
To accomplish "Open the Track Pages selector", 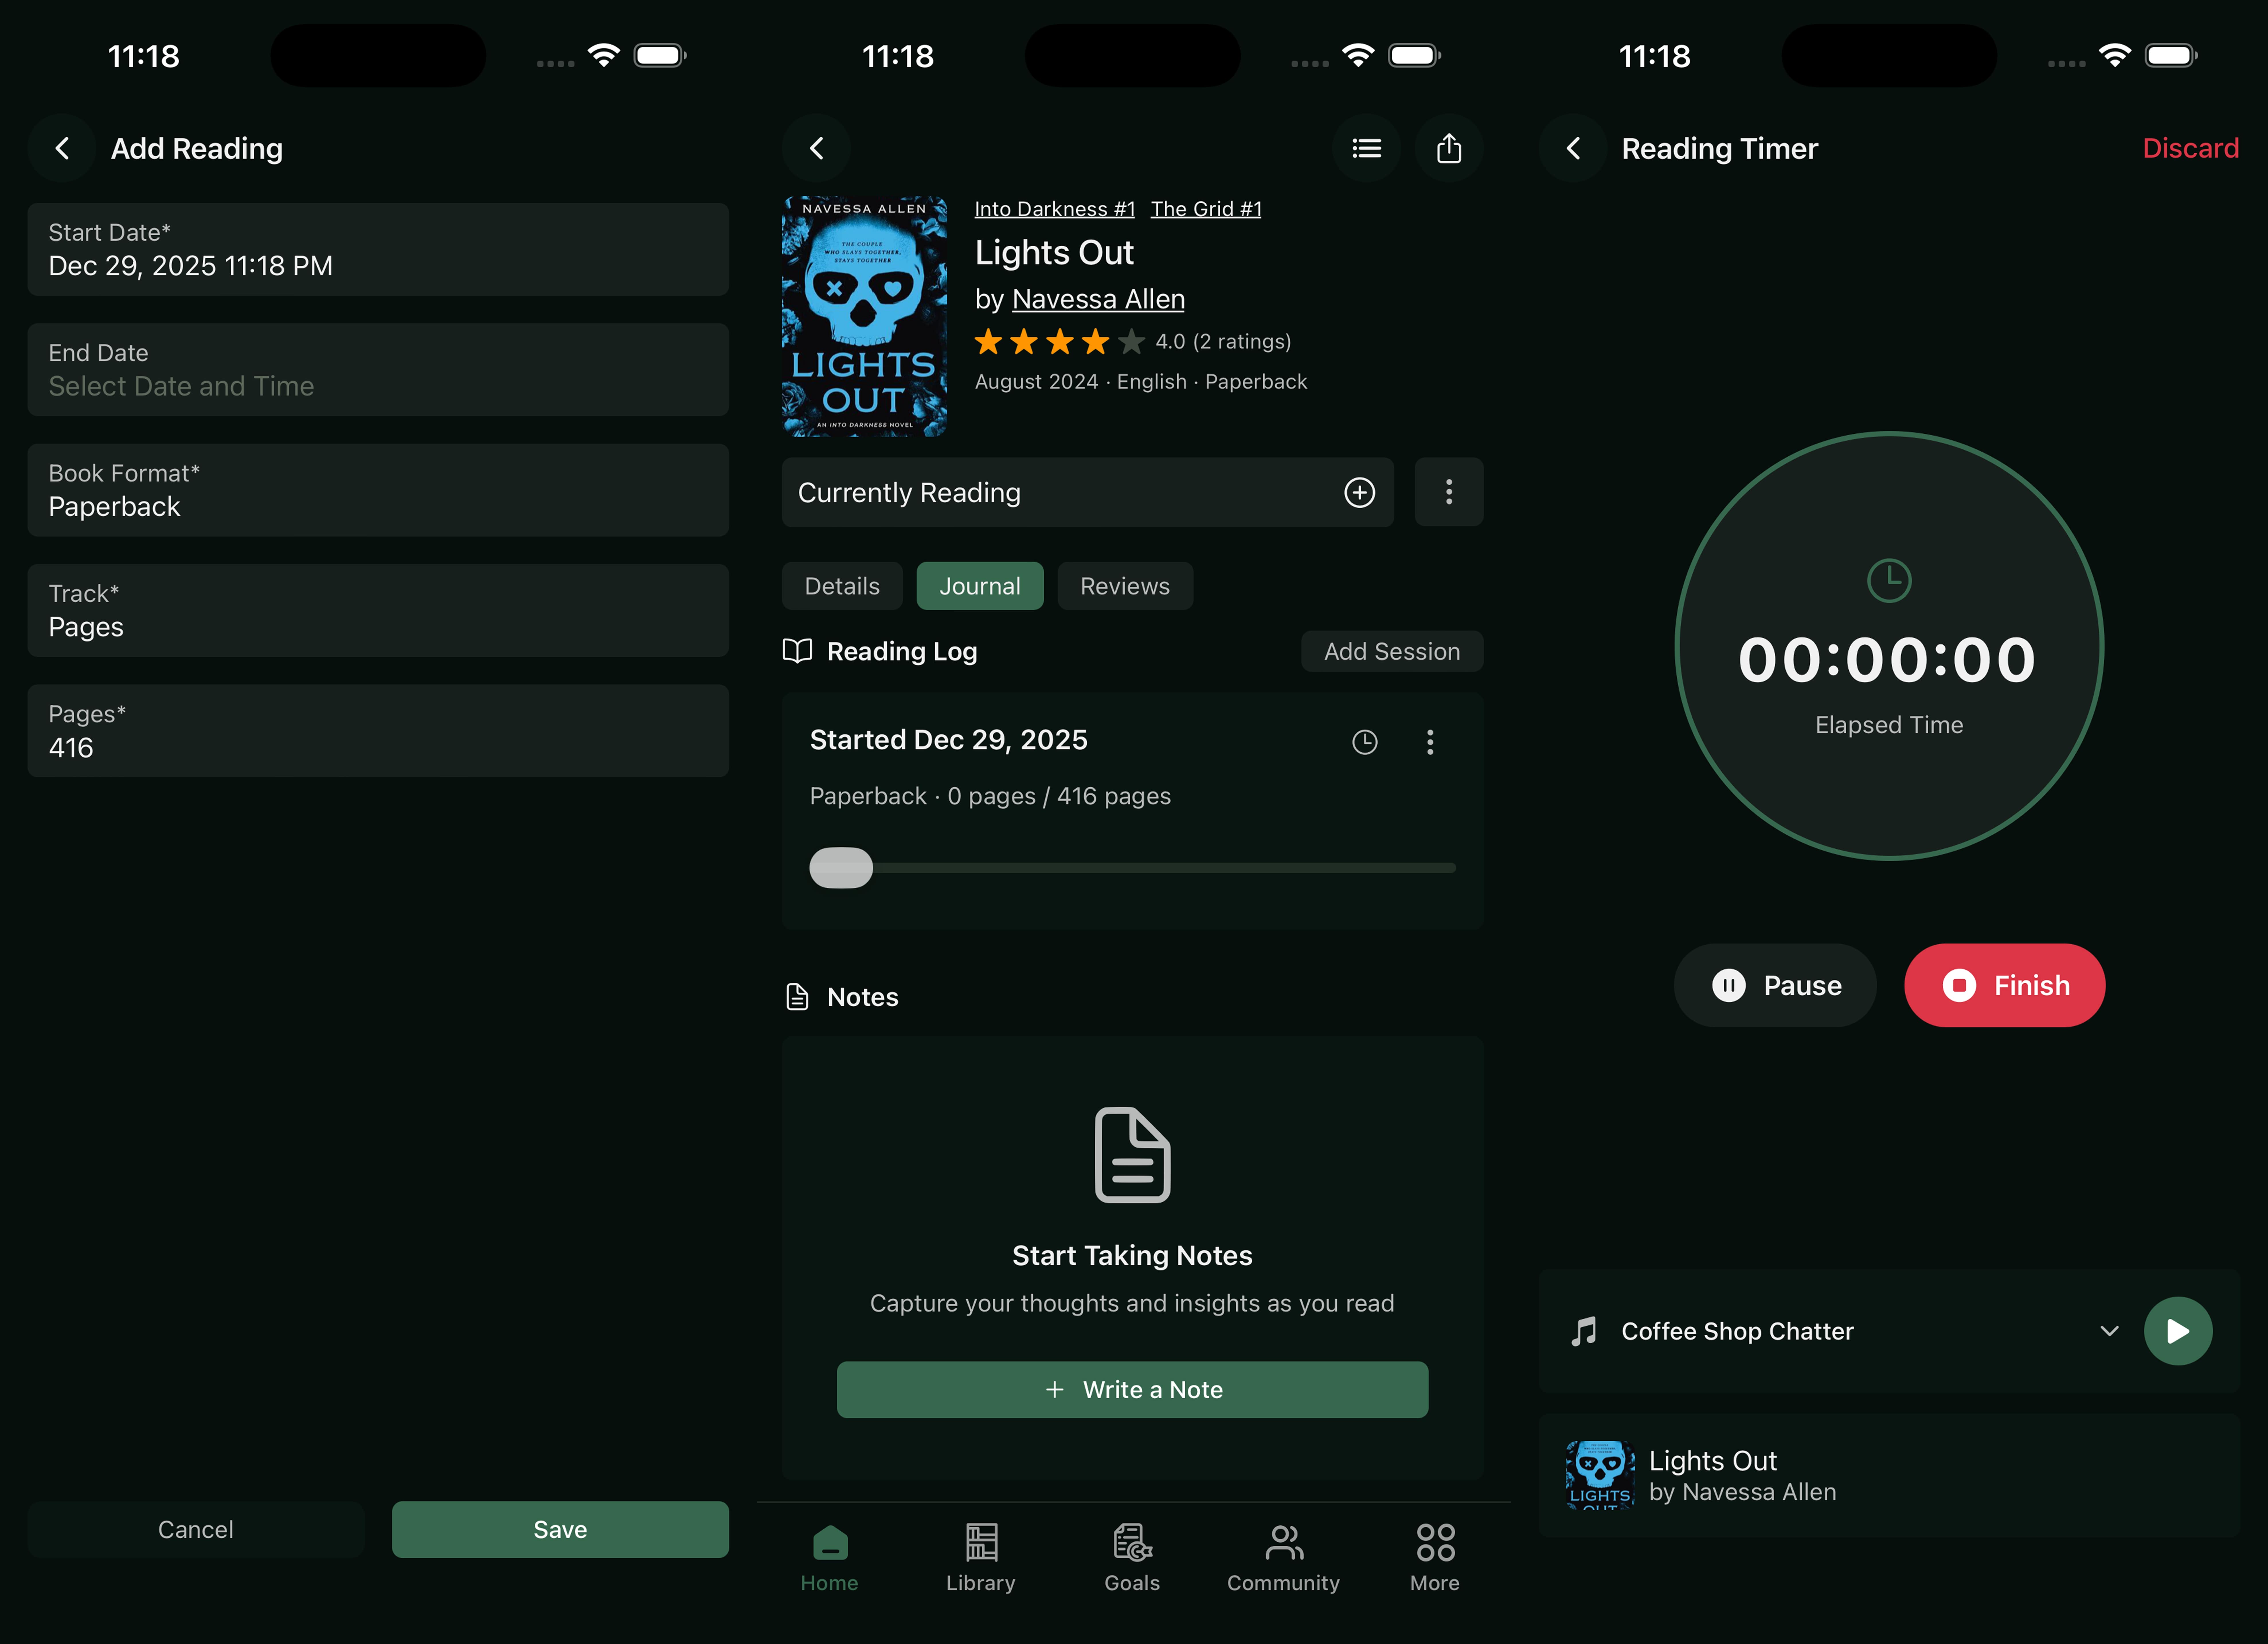I will click(378, 610).
